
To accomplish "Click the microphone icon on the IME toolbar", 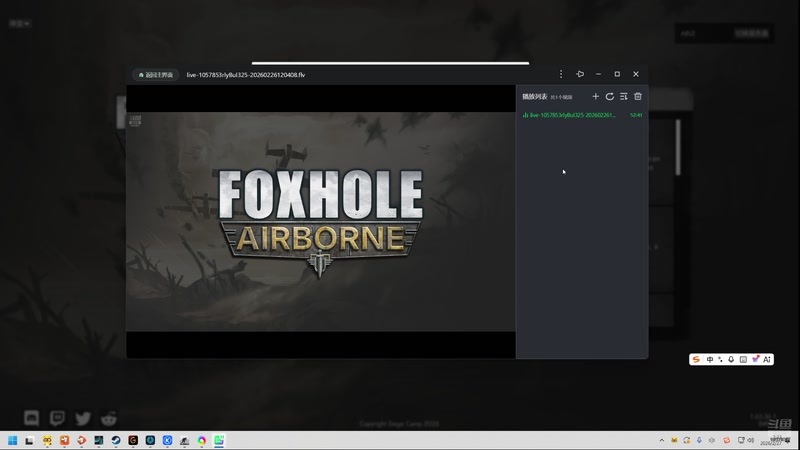I will (731, 360).
